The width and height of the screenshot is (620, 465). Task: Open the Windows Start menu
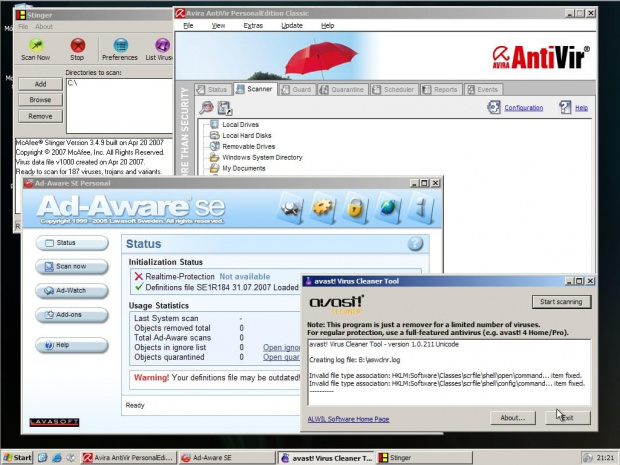(x=18, y=458)
